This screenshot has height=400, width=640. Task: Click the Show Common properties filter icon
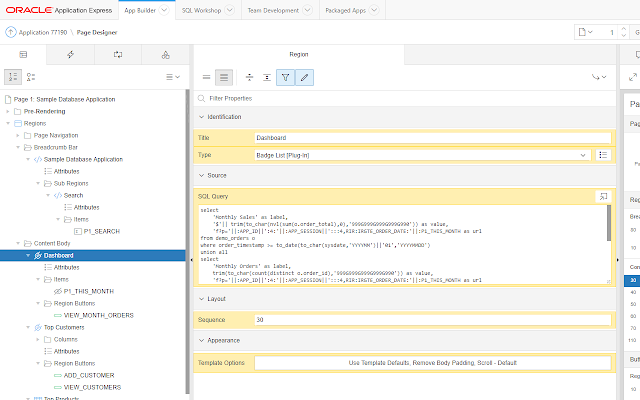(285, 78)
